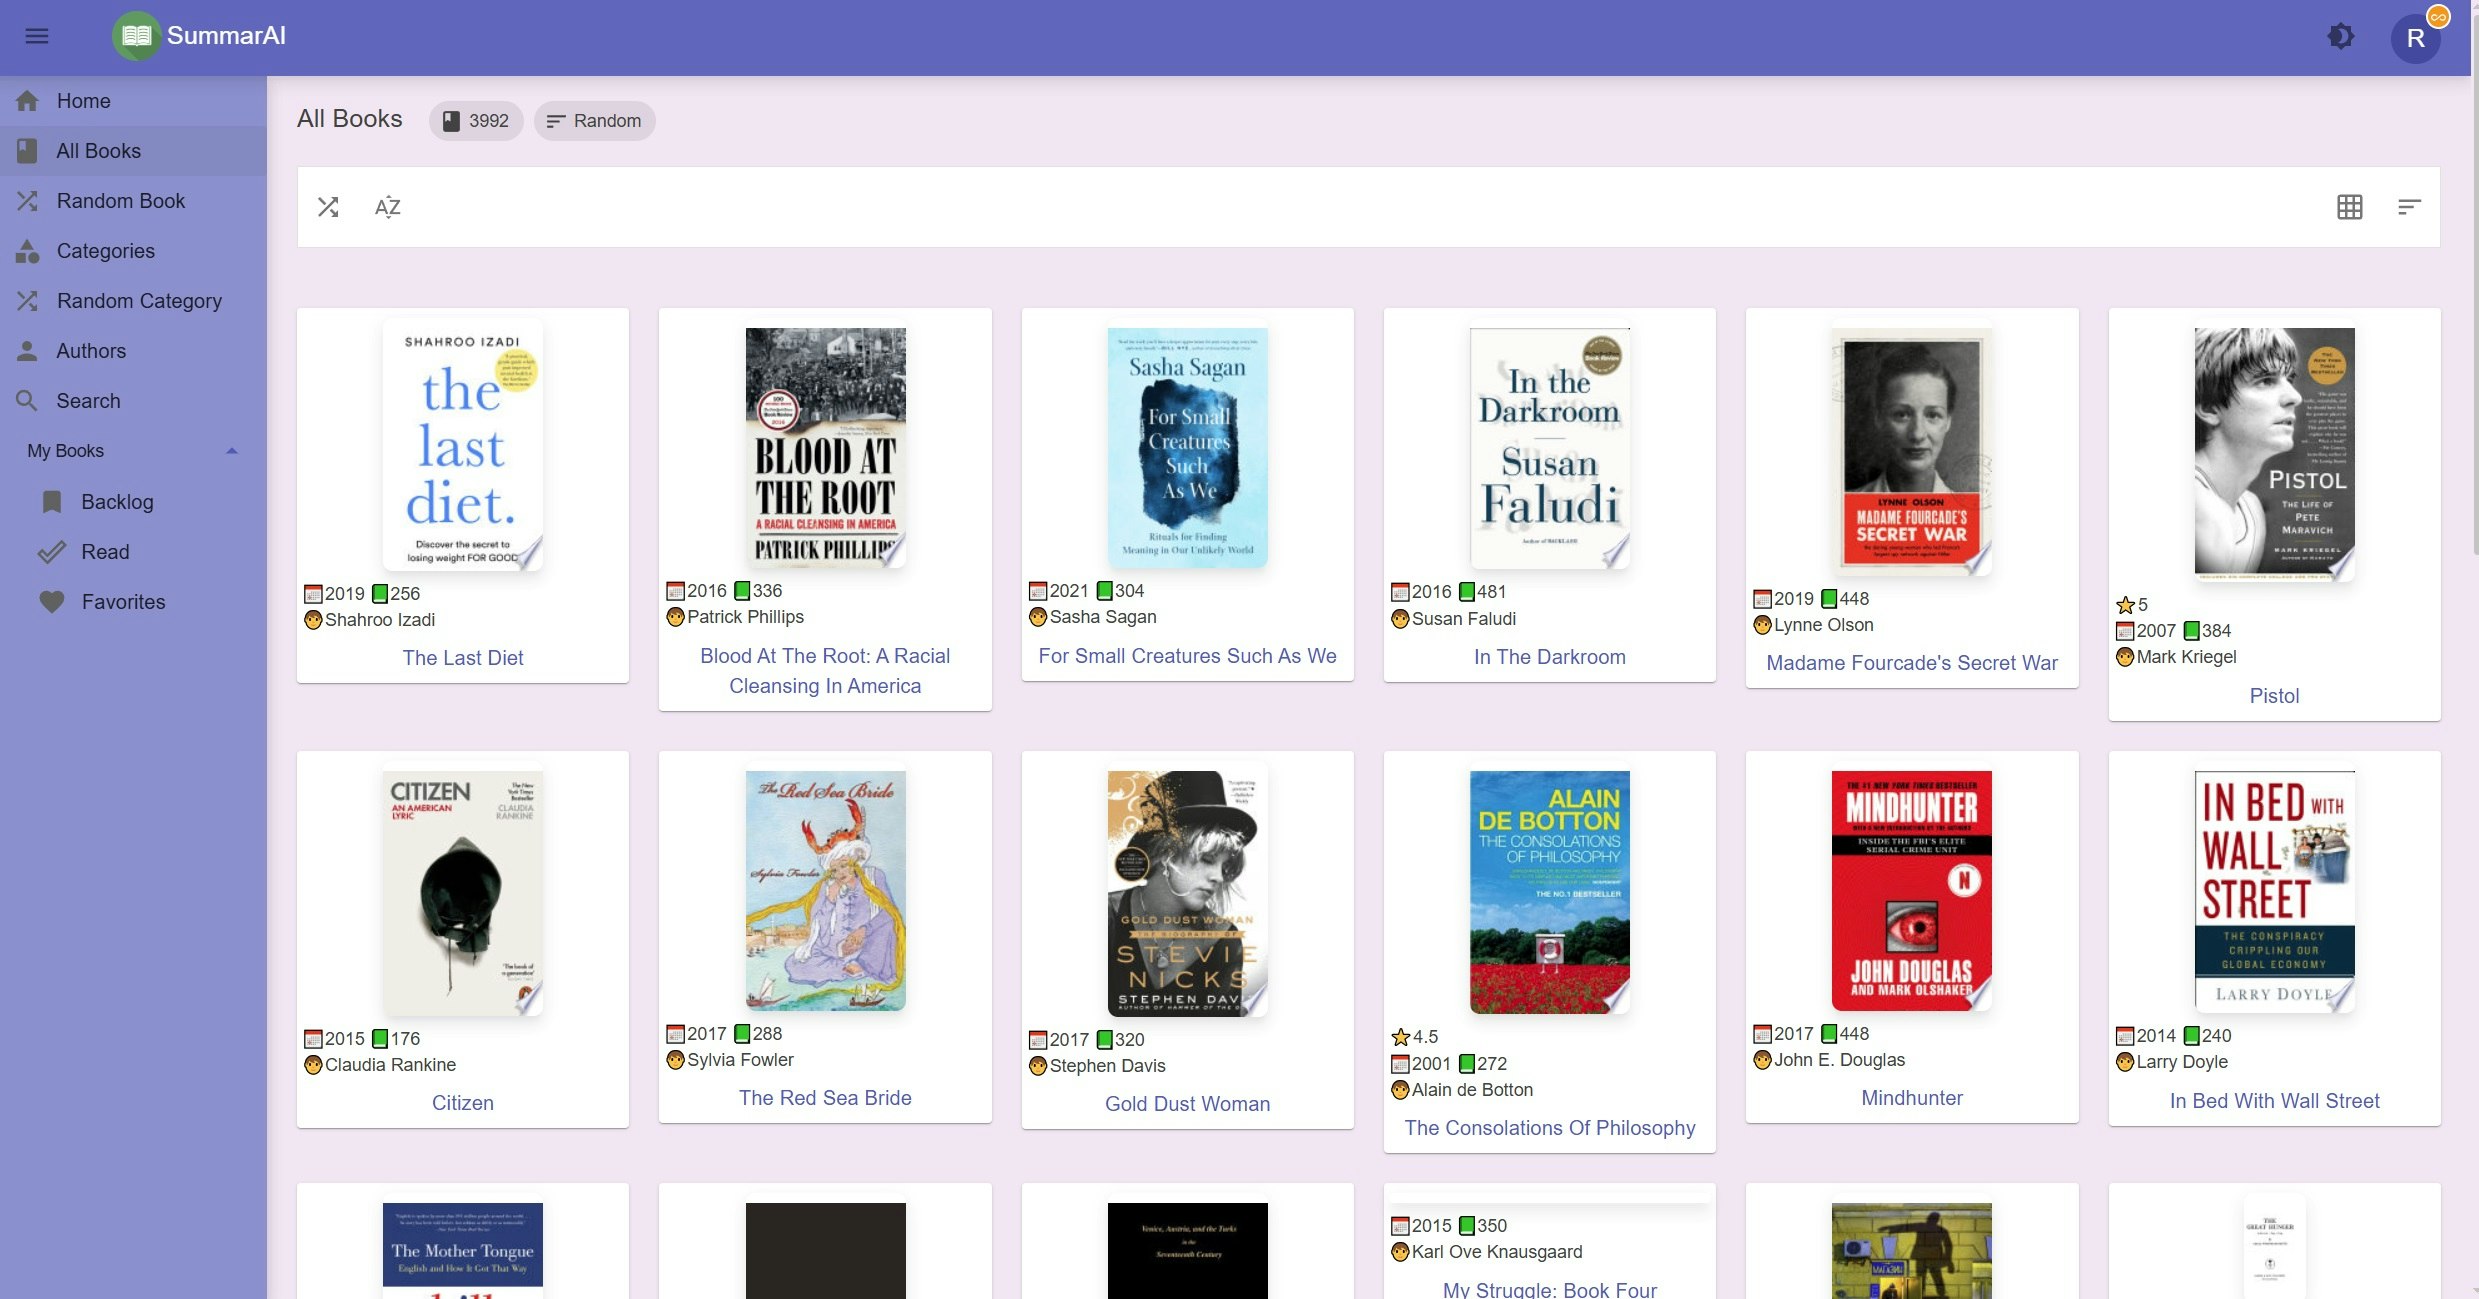Click the SummarAI logo icon
Screen dimensions: 2479x1299
tap(137, 36)
